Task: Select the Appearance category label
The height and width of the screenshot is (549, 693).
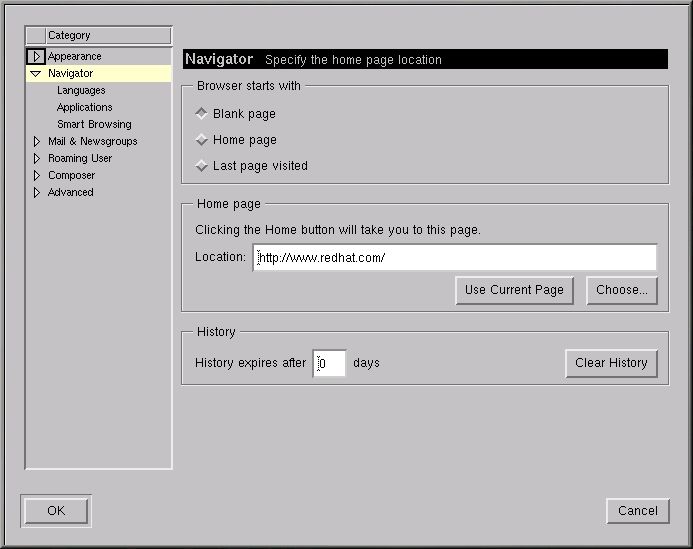Action: (75, 57)
